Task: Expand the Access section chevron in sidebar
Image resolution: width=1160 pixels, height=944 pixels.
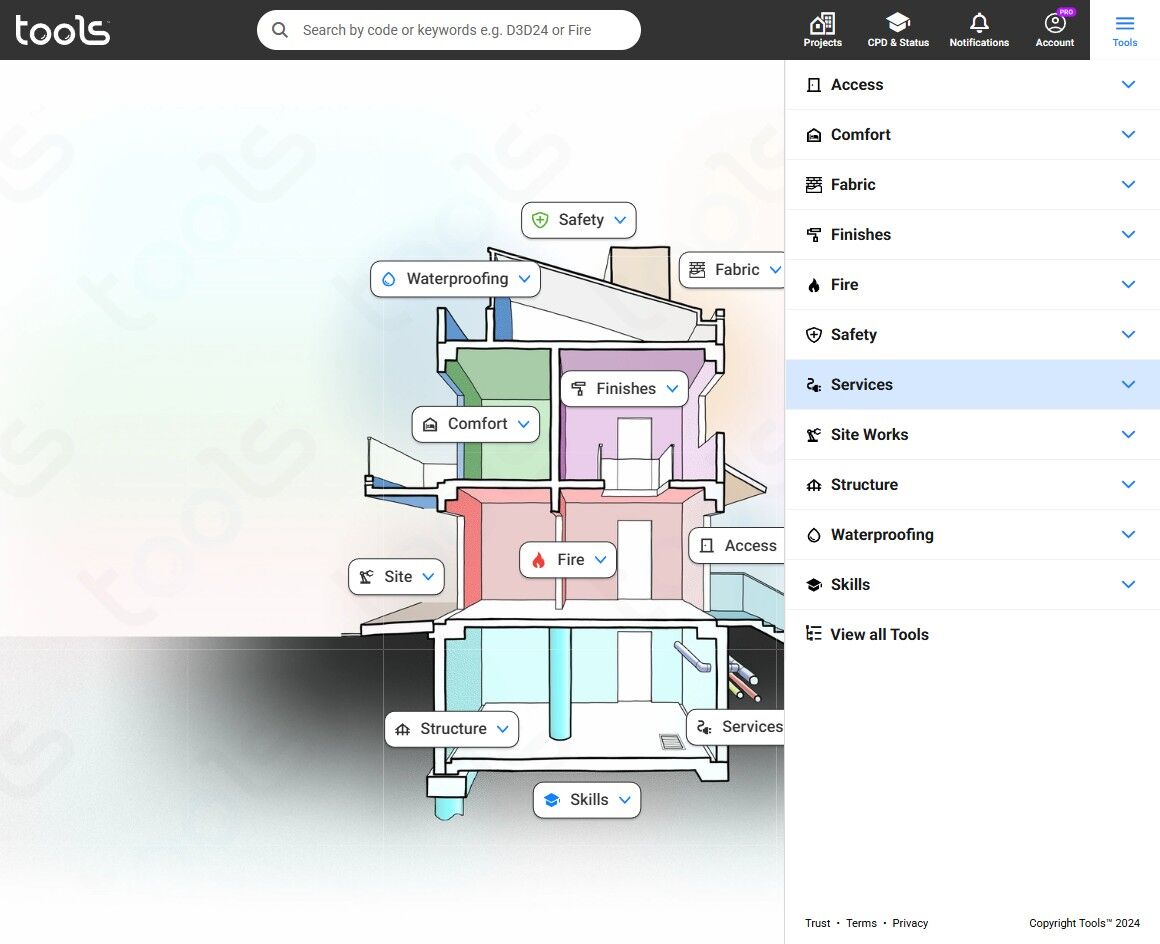Action: pyautogui.click(x=1128, y=84)
